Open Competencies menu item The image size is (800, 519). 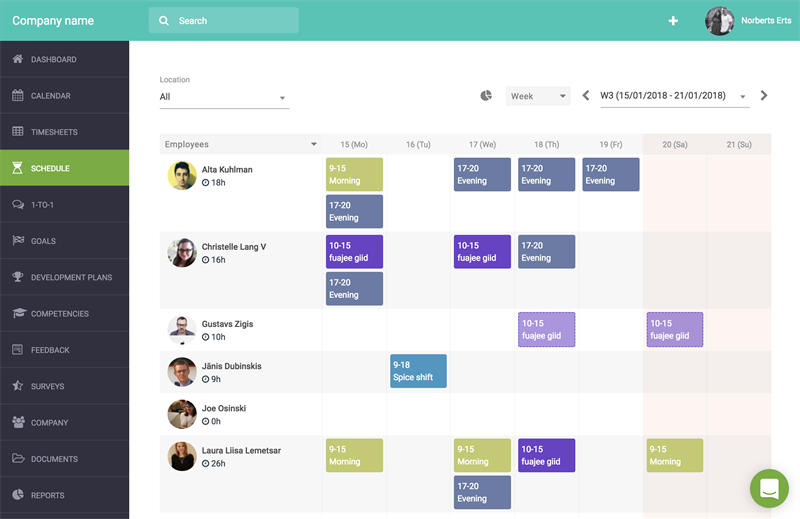point(64,313)
